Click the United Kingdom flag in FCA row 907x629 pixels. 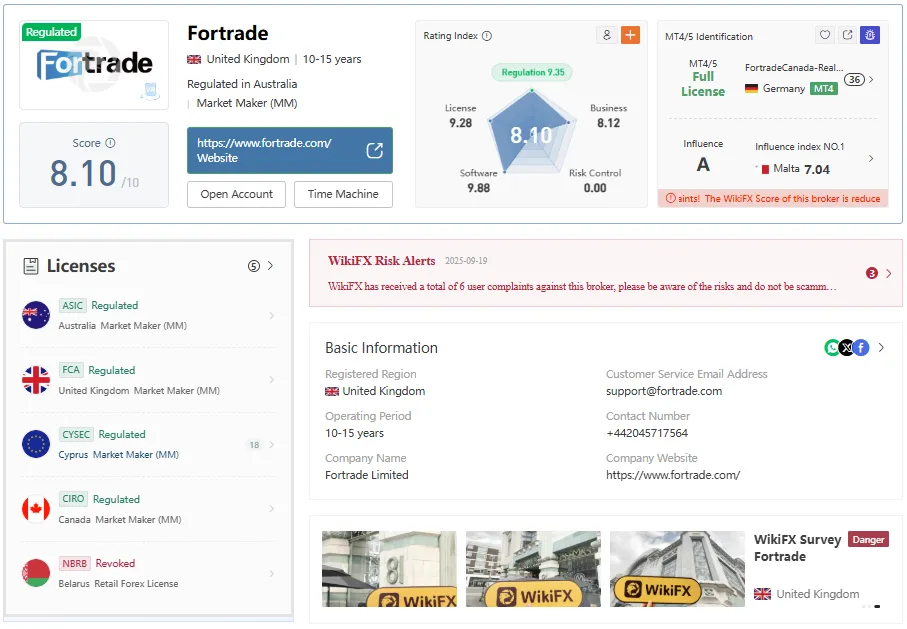coord(36,380)
